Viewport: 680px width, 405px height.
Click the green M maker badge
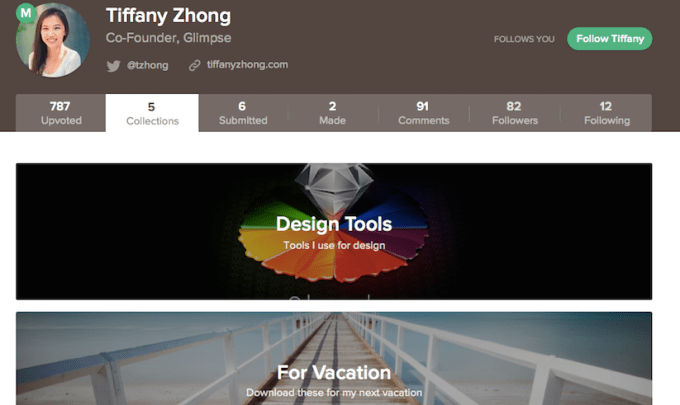26,13
